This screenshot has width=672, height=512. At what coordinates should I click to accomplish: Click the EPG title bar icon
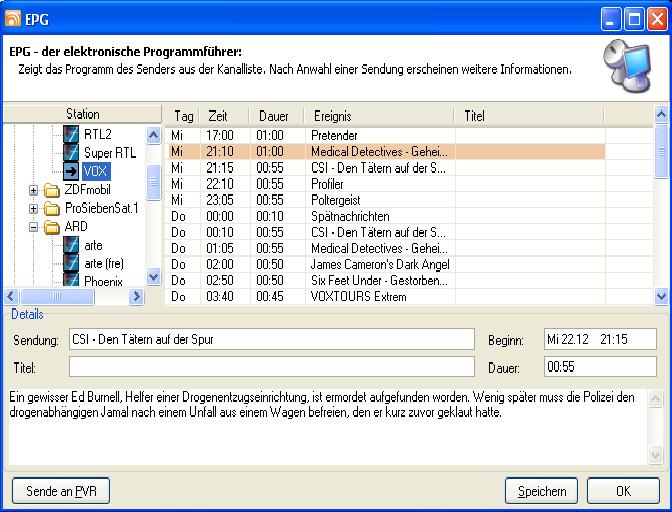tap(12, 18)
